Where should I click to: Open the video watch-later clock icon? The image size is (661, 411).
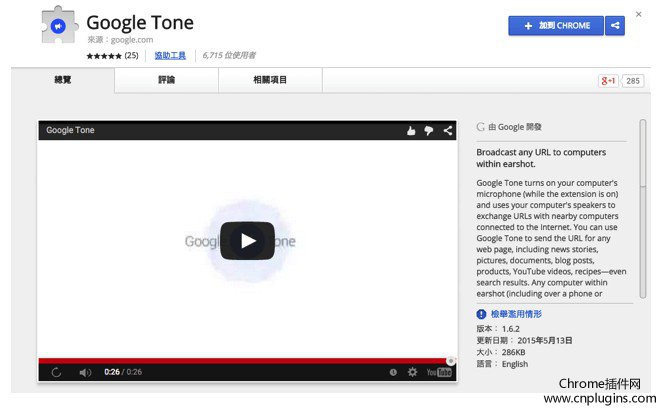393,372
